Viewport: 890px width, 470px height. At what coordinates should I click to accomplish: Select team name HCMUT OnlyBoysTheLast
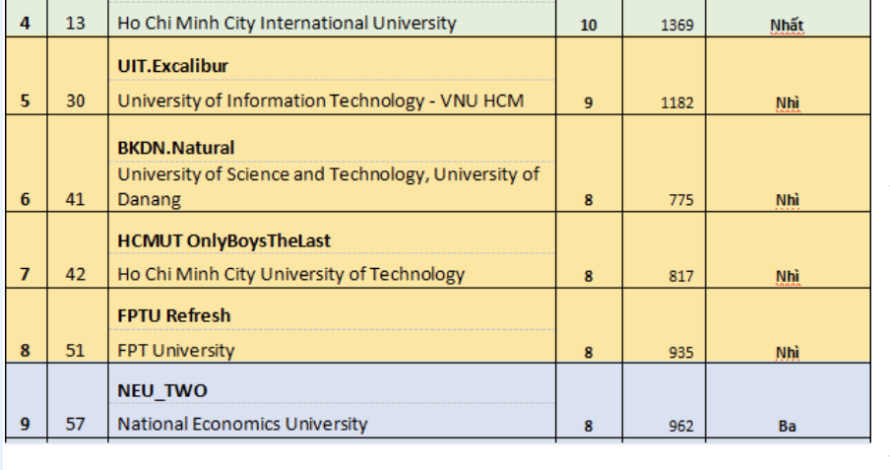tap(224, 241)
